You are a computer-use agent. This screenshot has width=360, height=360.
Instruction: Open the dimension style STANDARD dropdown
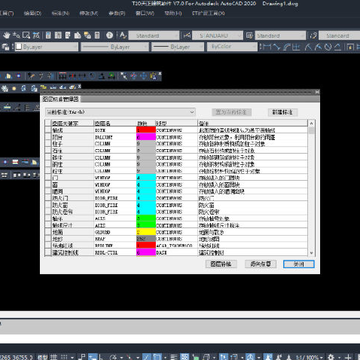click(217, 35)
